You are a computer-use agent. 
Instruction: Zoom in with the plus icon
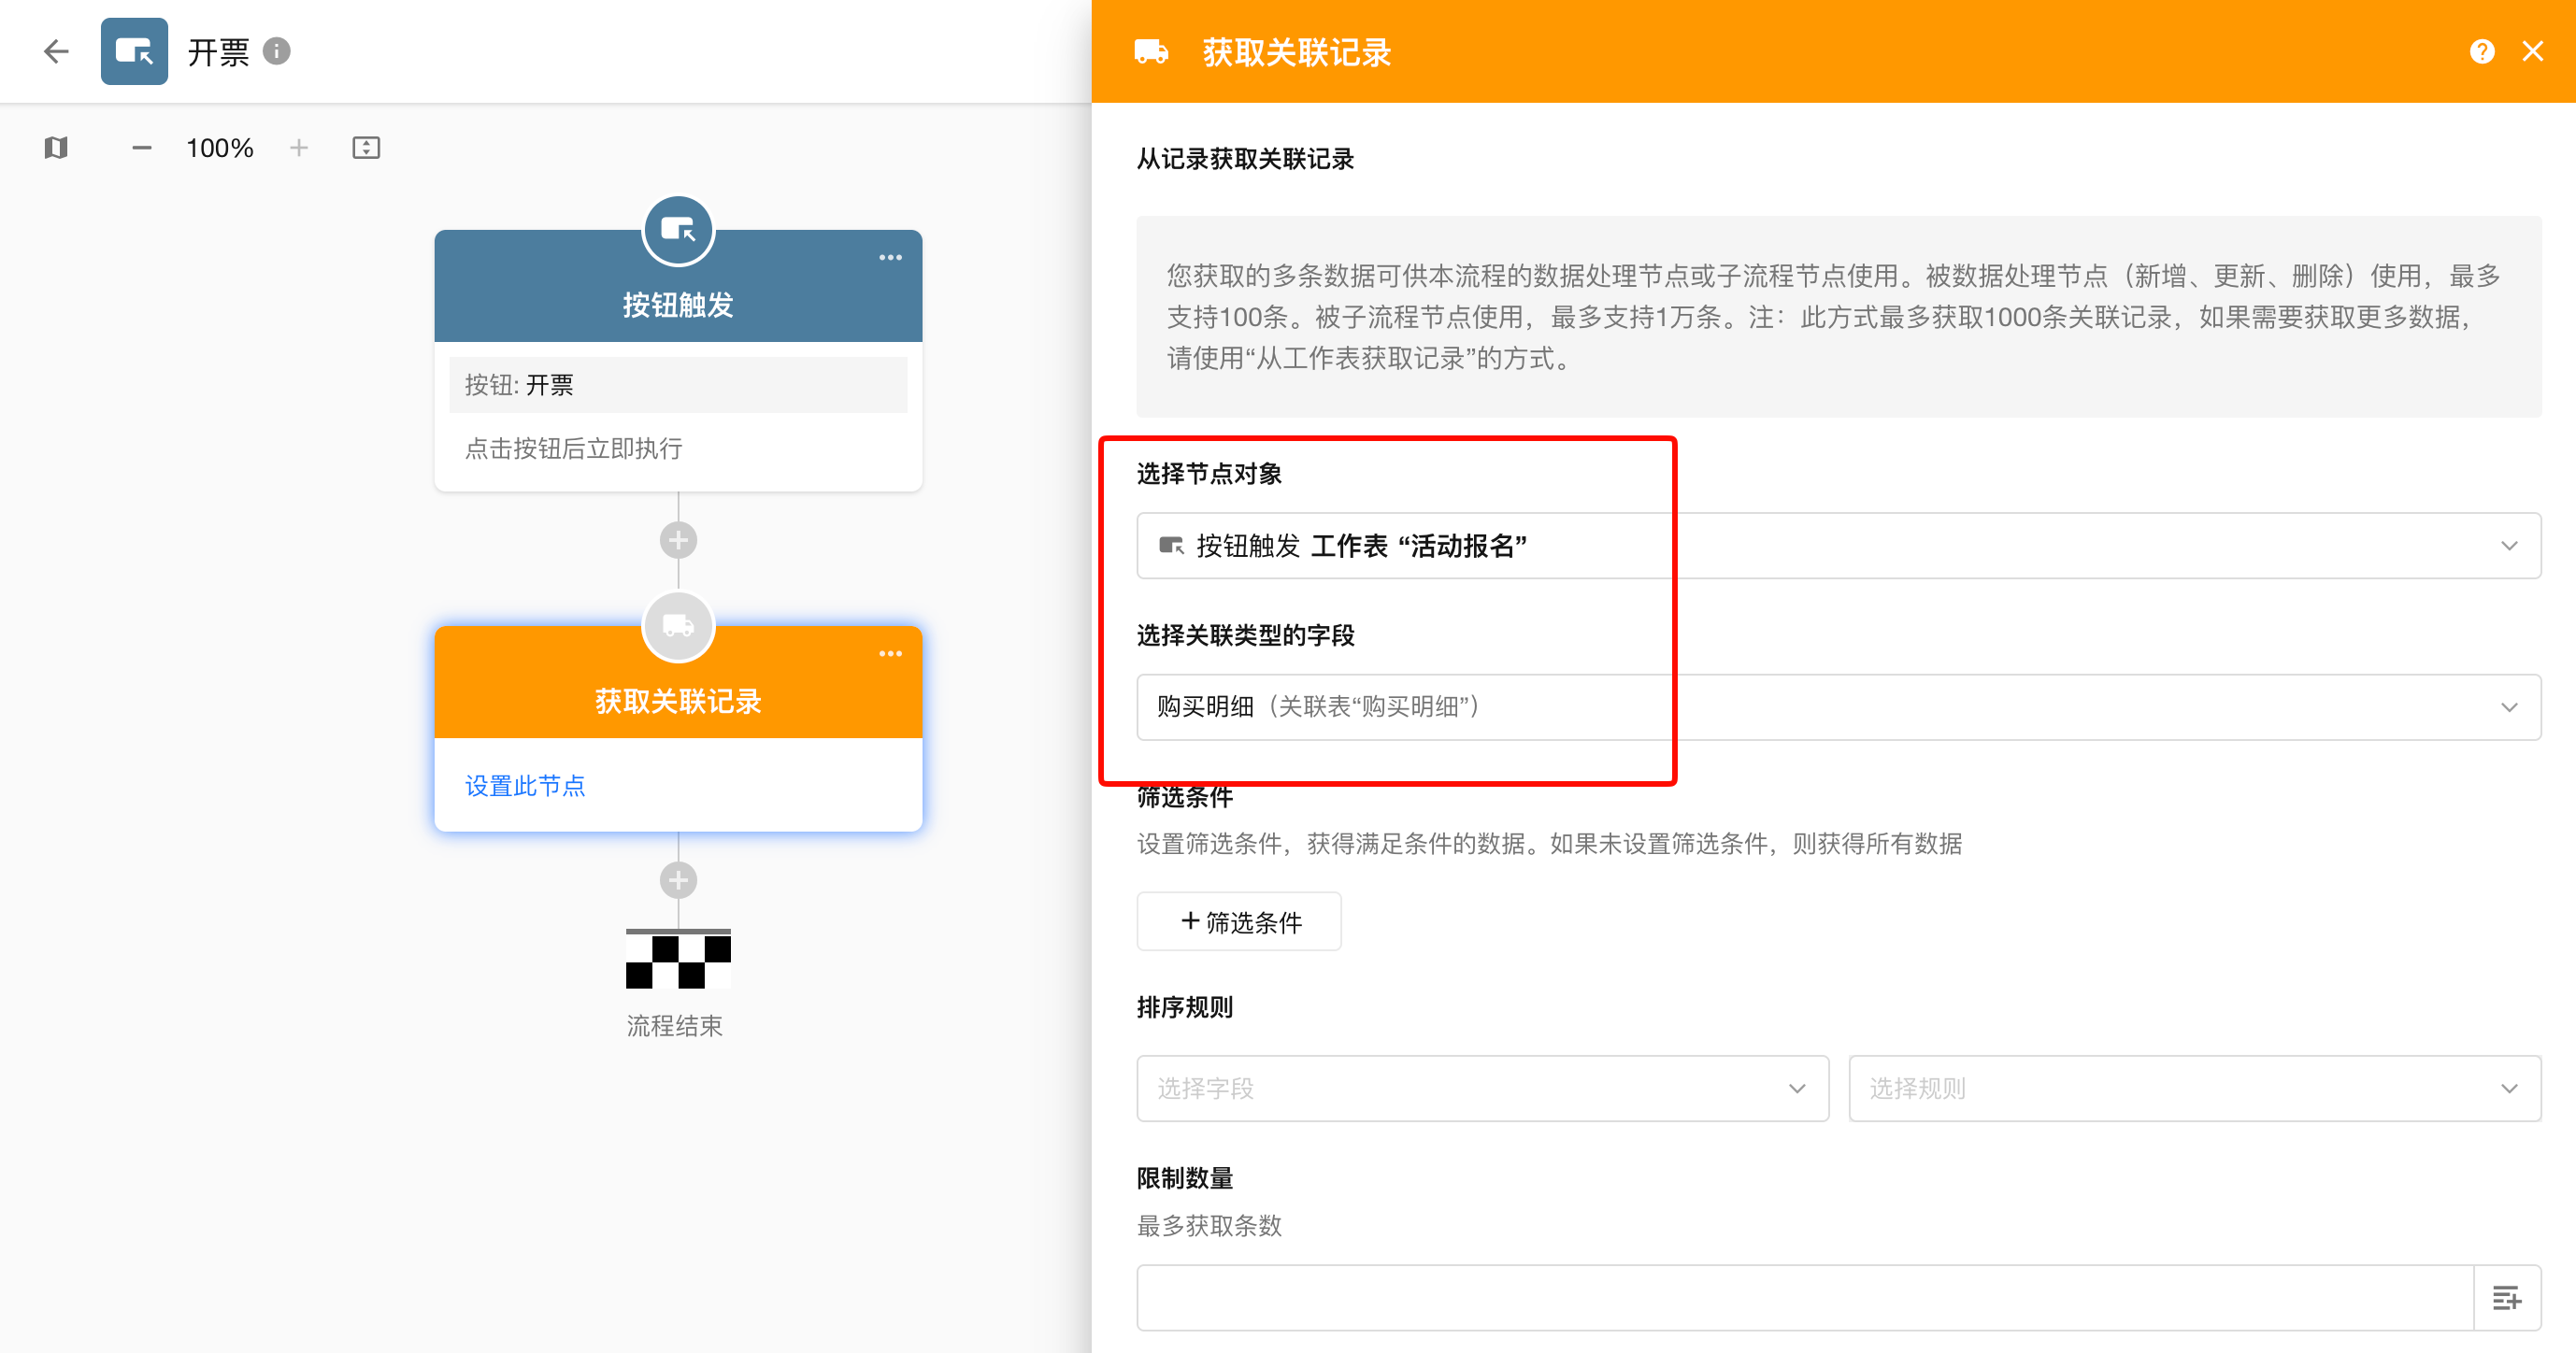pyautogui.click(x=299, y=148)
